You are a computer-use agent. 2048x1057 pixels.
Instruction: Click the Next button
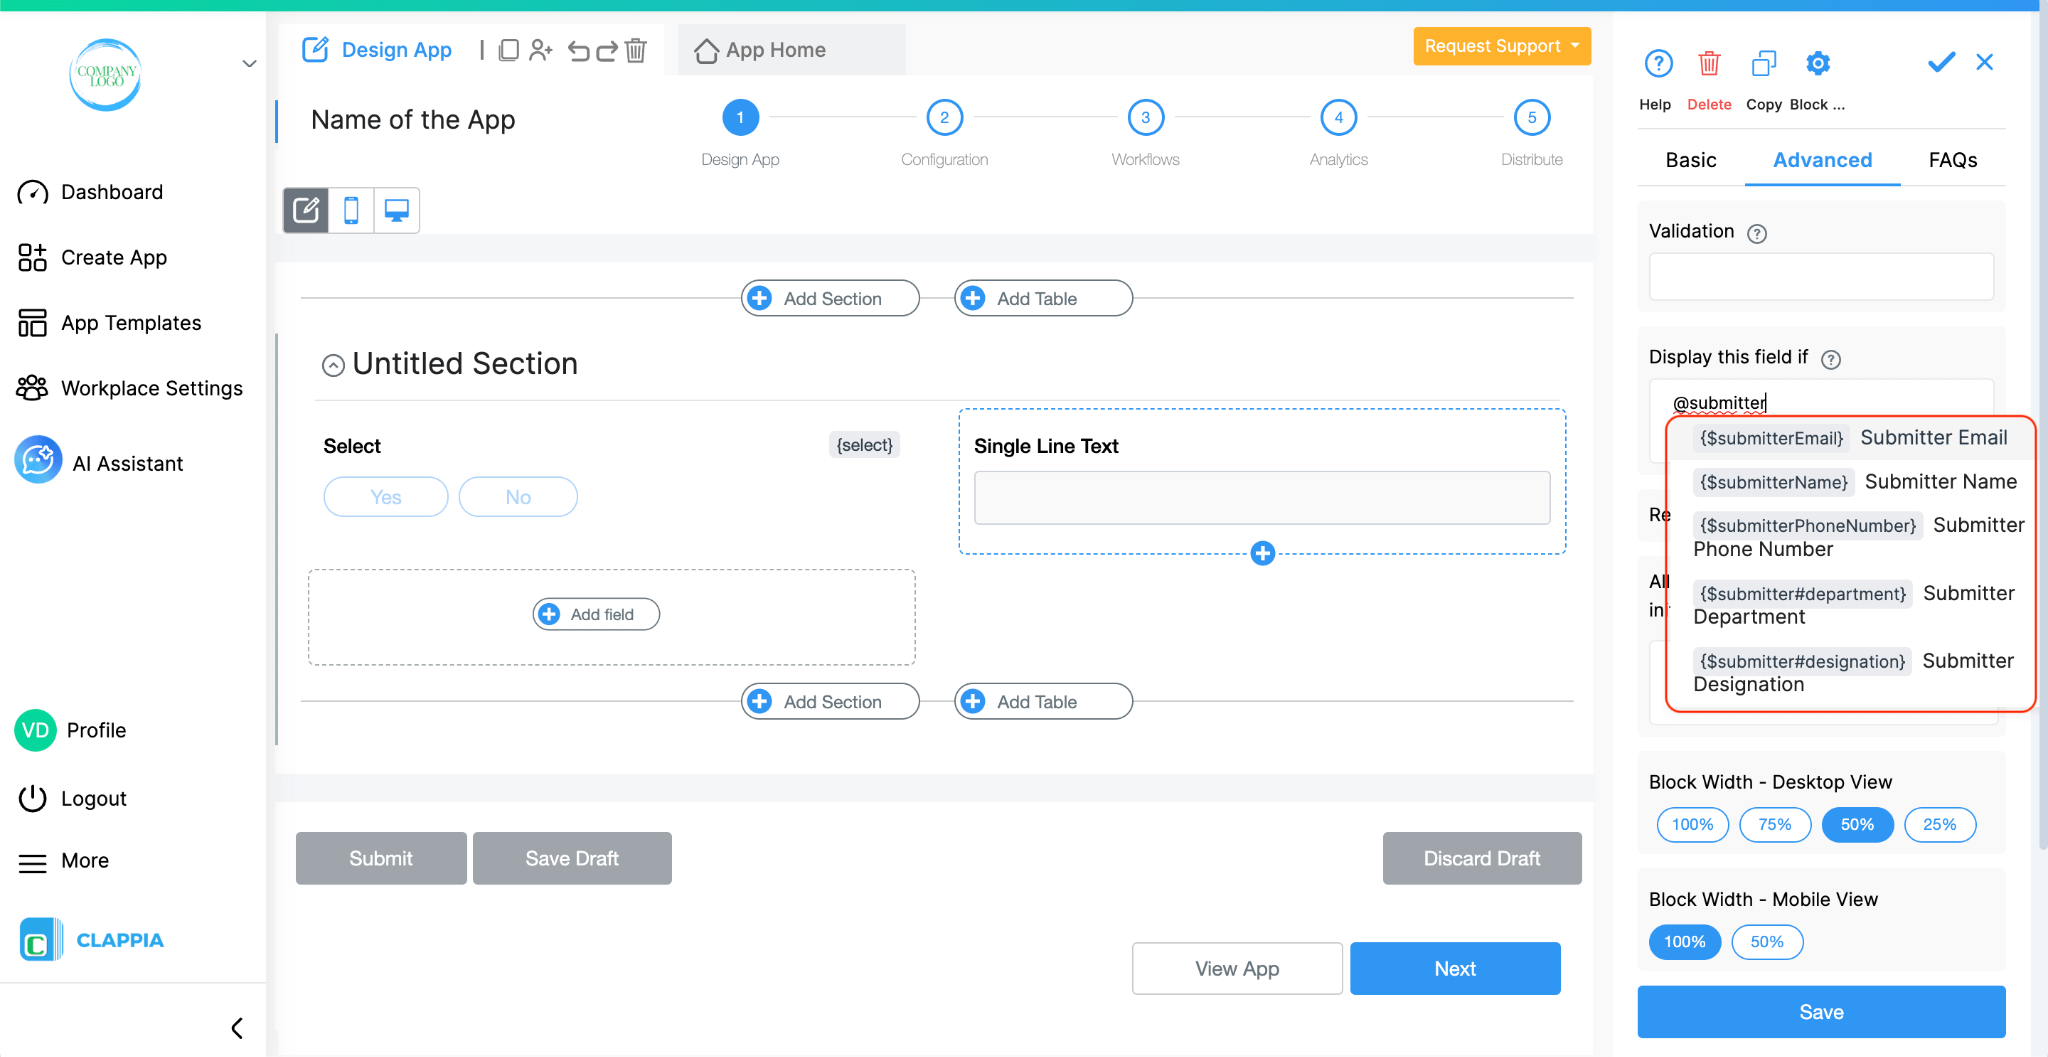click(x=1455, y=968)
